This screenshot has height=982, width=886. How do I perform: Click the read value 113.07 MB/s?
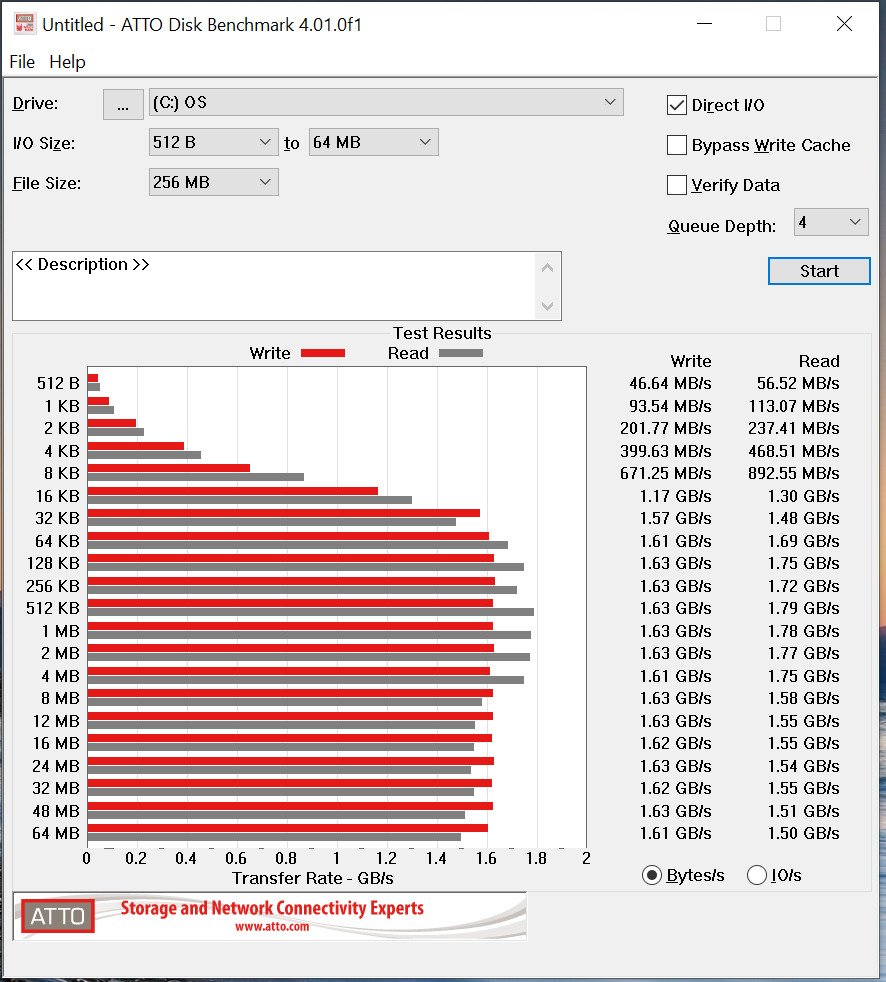pyautogui.click(x=794, y=406)
